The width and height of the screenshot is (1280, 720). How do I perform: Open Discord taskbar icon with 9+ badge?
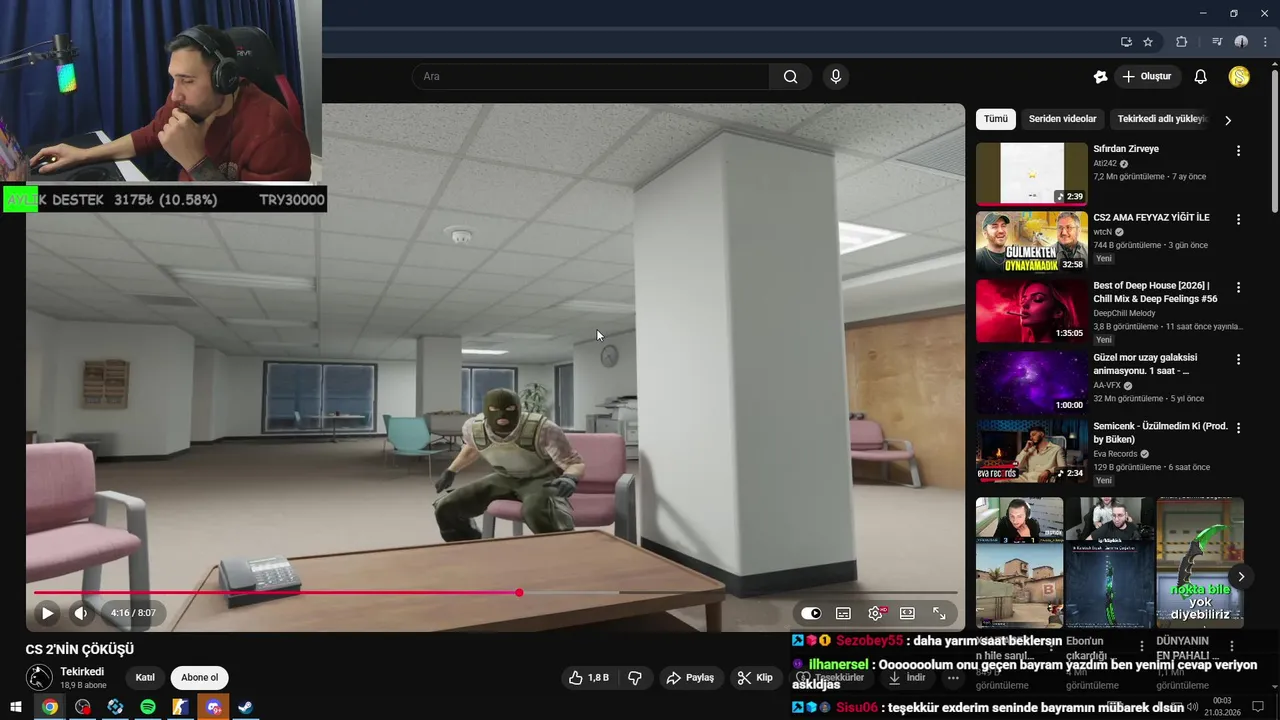(213, 707)
